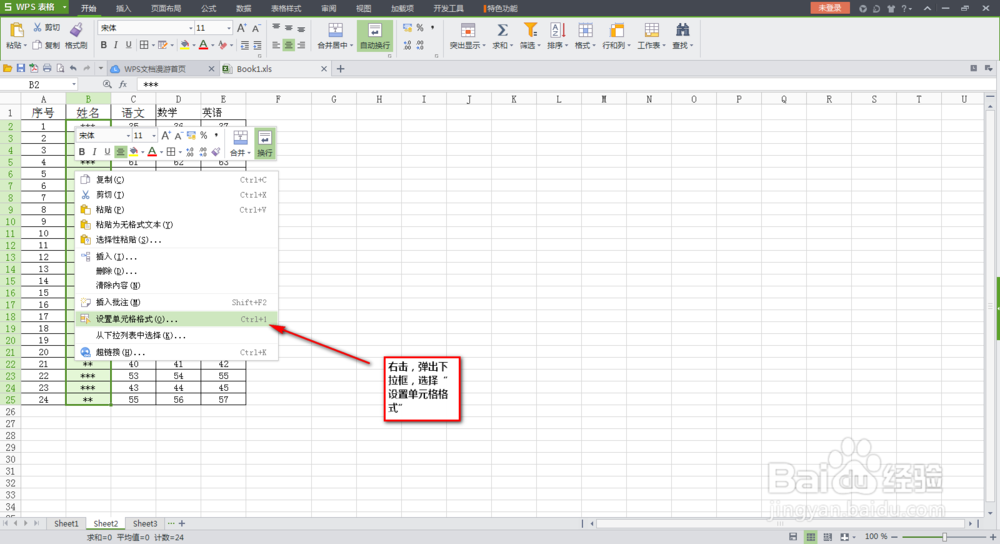Open the ribbon borders dropdown arrow
The height and width of the screenshot is (544, 1000).
(x=153, y=45)
